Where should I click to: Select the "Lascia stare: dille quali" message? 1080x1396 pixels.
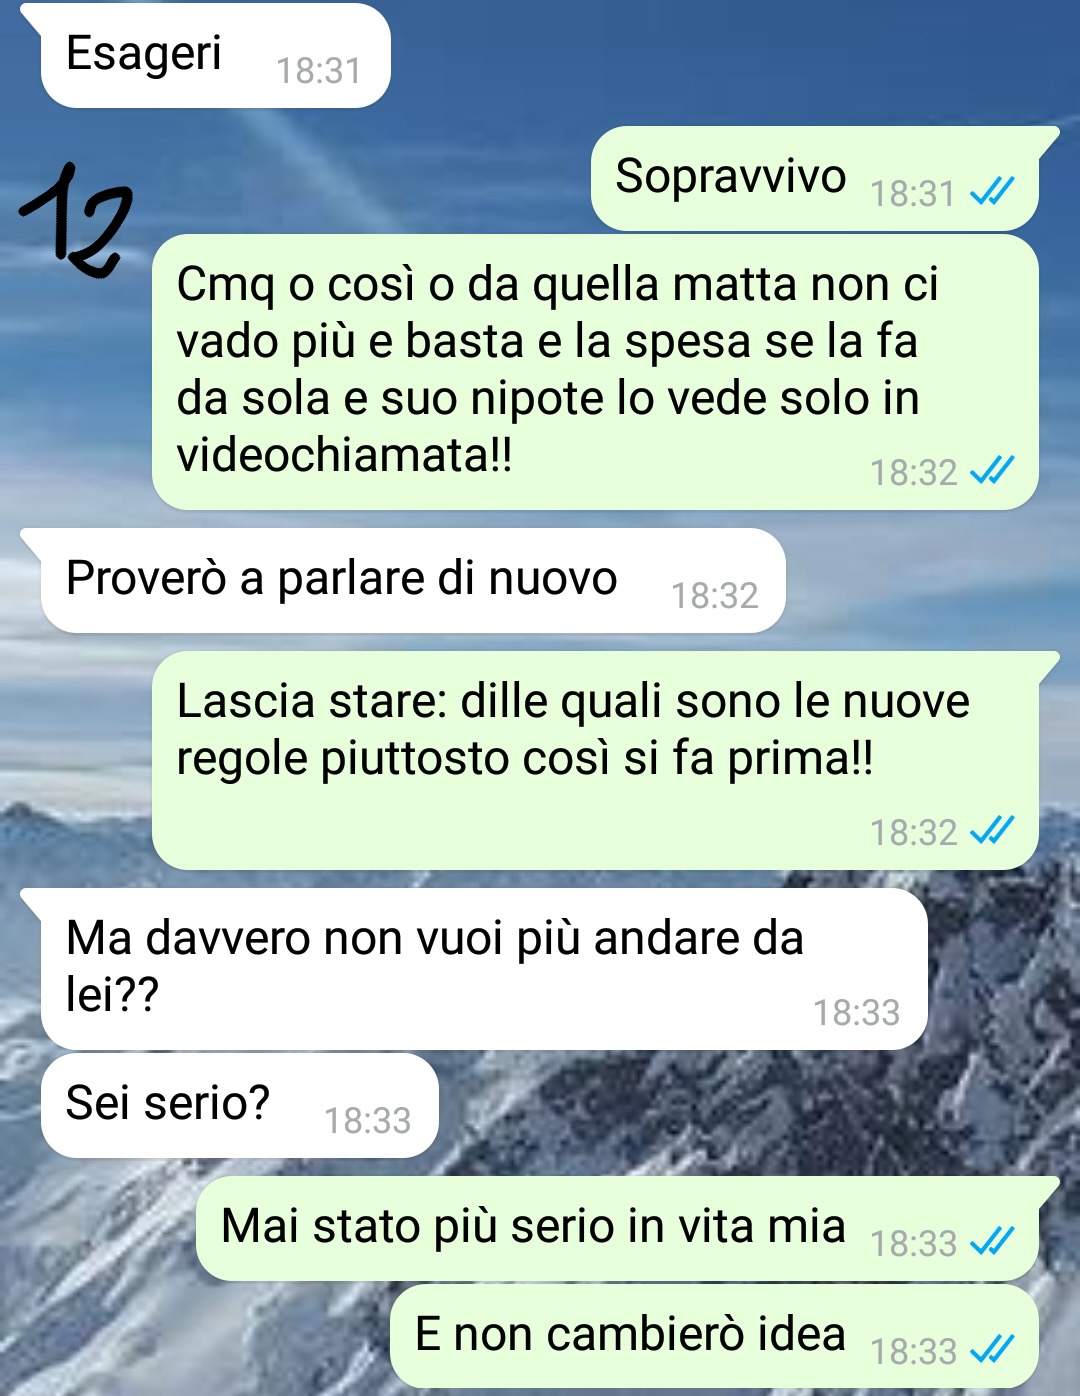[605, 760]
